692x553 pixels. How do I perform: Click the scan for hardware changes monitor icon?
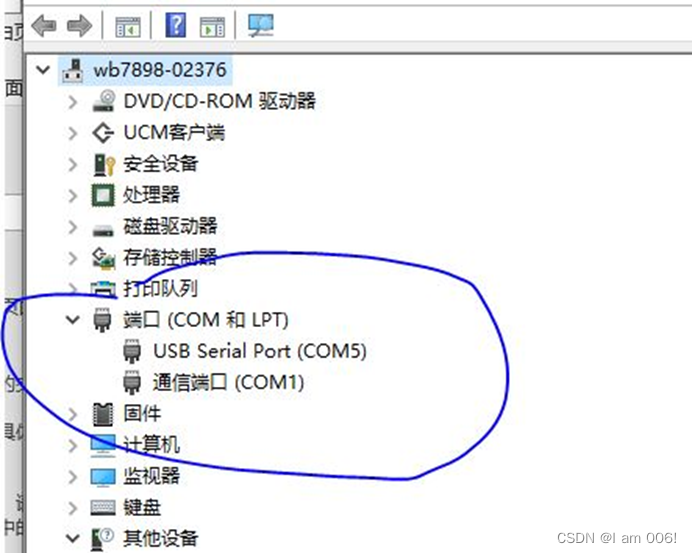[x=261, y=25]
